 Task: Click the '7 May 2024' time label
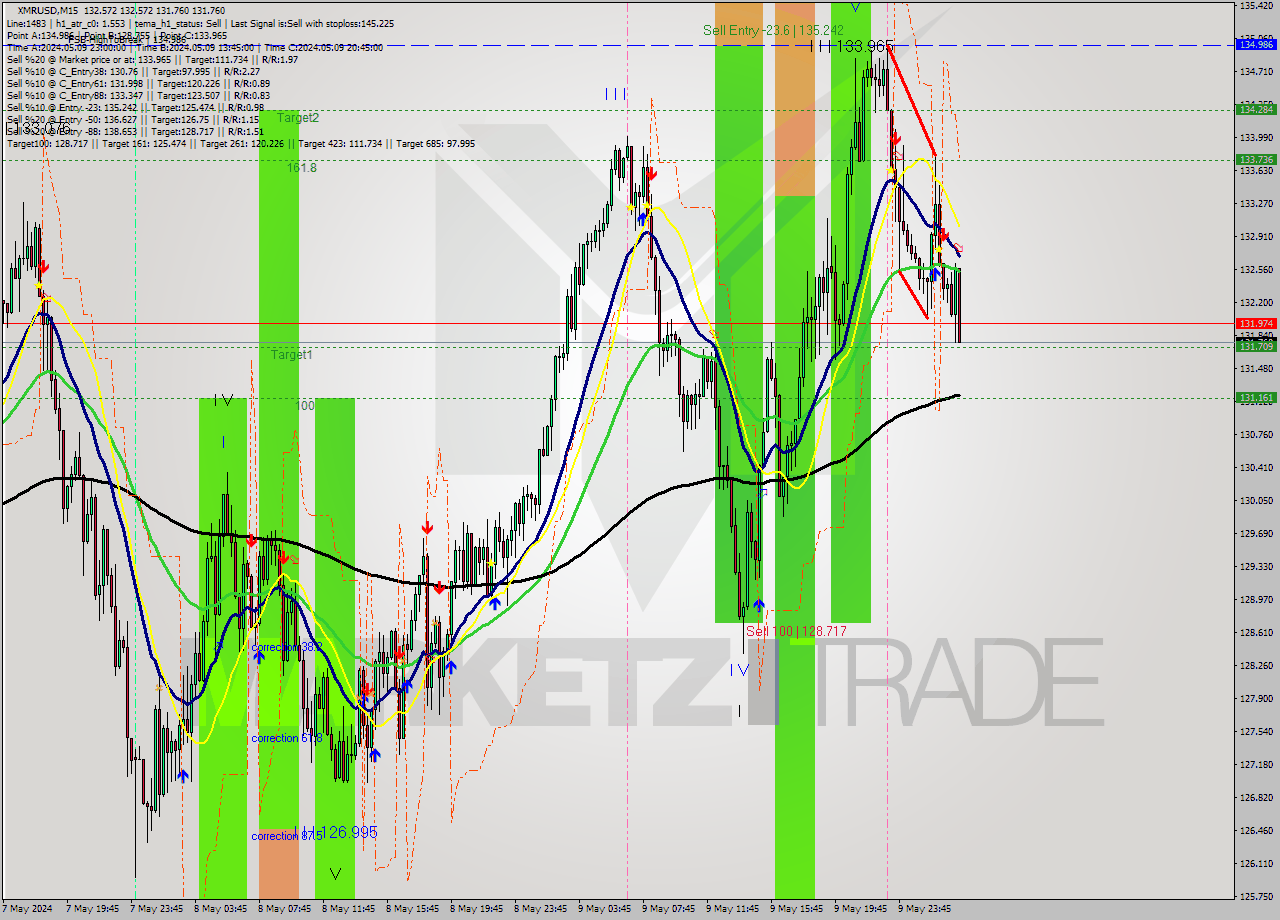pyautogui.click(x=28, y=909)
